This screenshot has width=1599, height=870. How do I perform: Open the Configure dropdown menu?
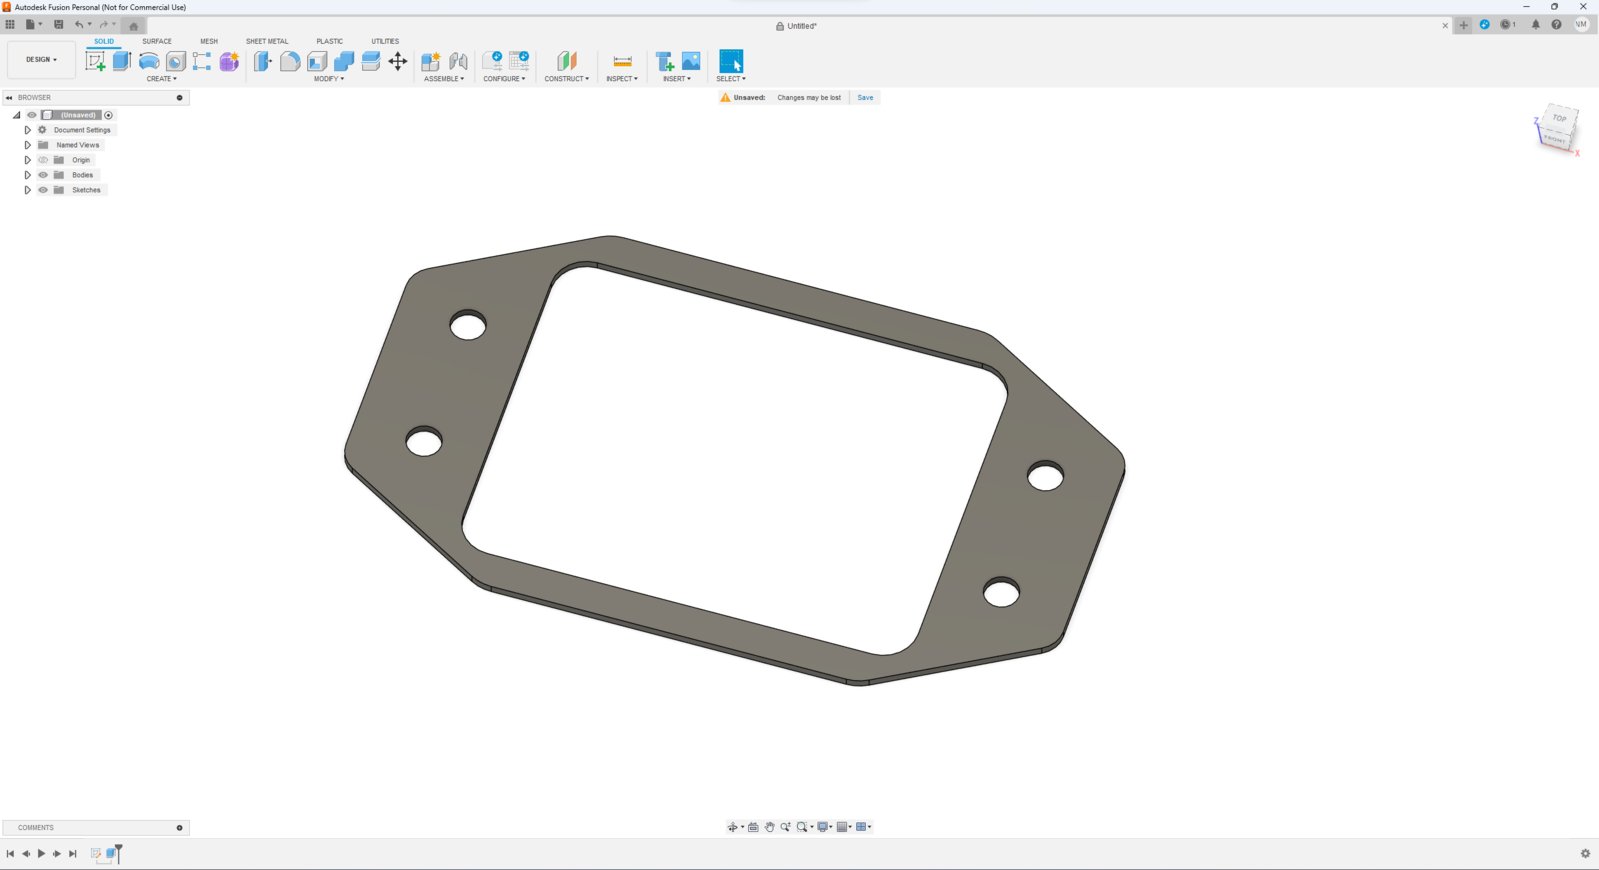(504, 78)
